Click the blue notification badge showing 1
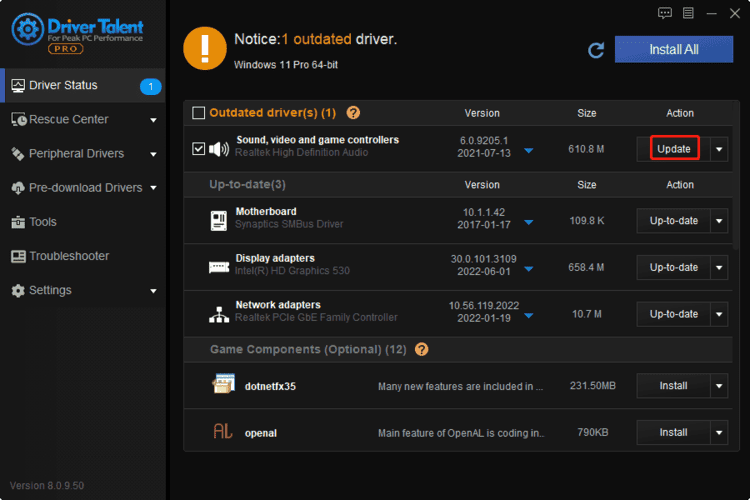The height and width of the screenshot is (500, 750). pyautogui.click(x=151, y=87)
